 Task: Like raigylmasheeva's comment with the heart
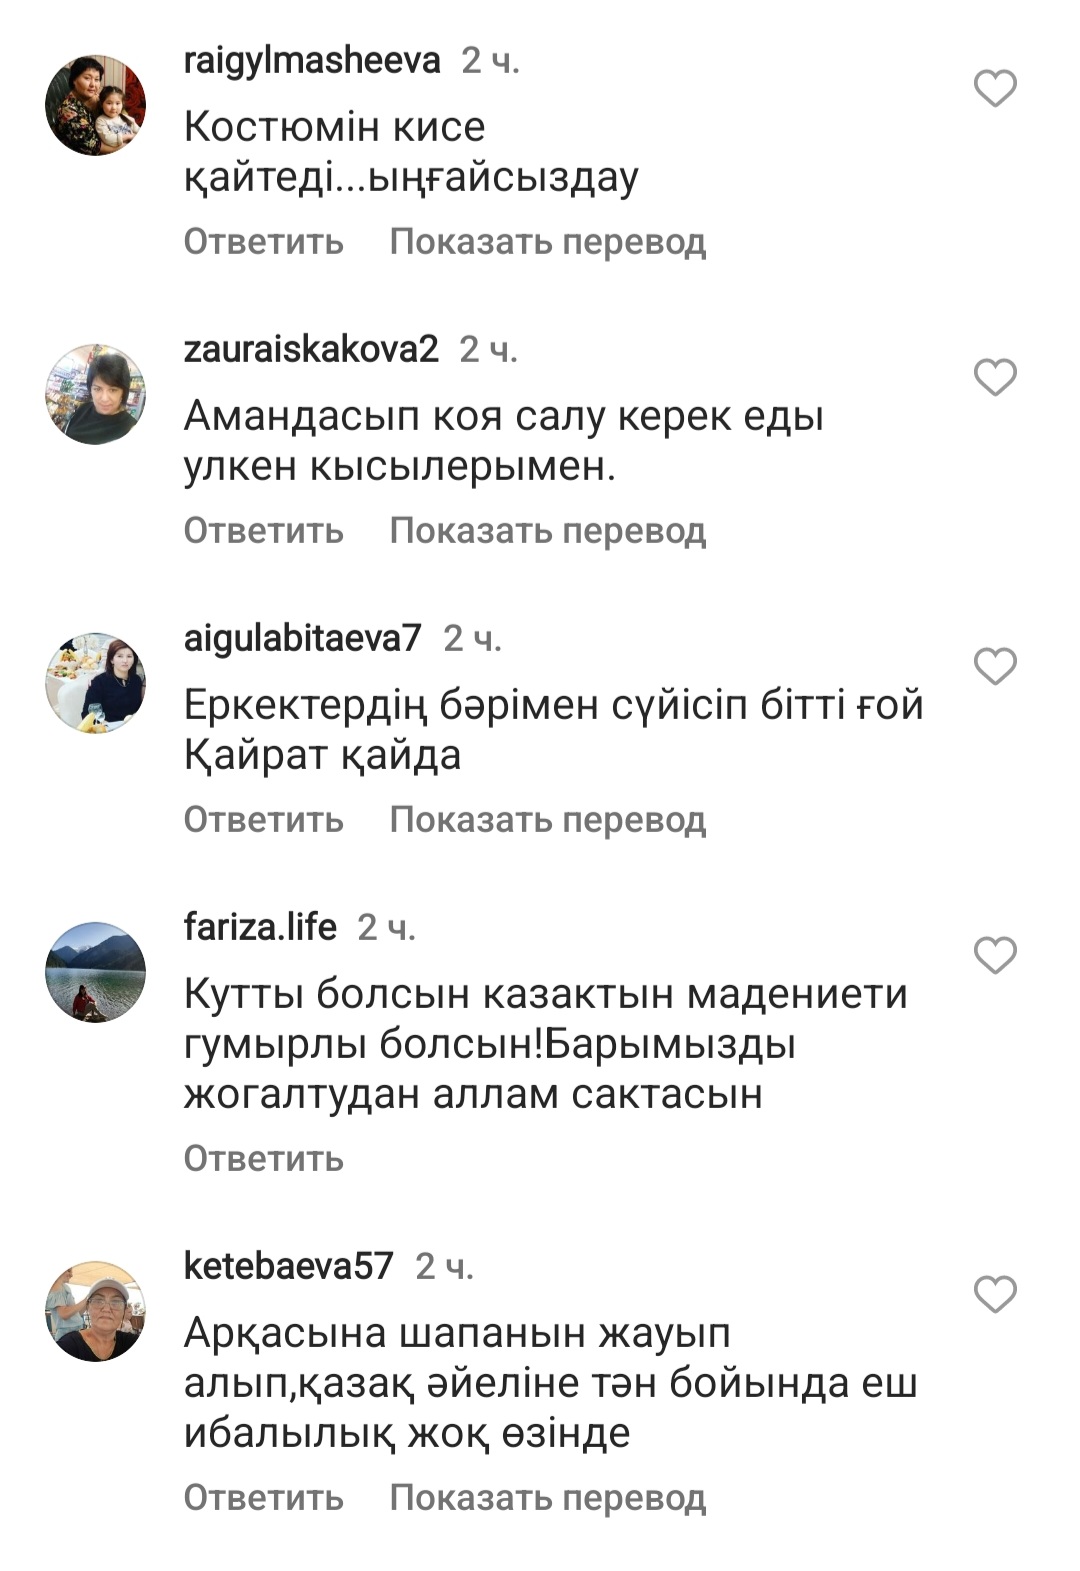pos(995,88)
